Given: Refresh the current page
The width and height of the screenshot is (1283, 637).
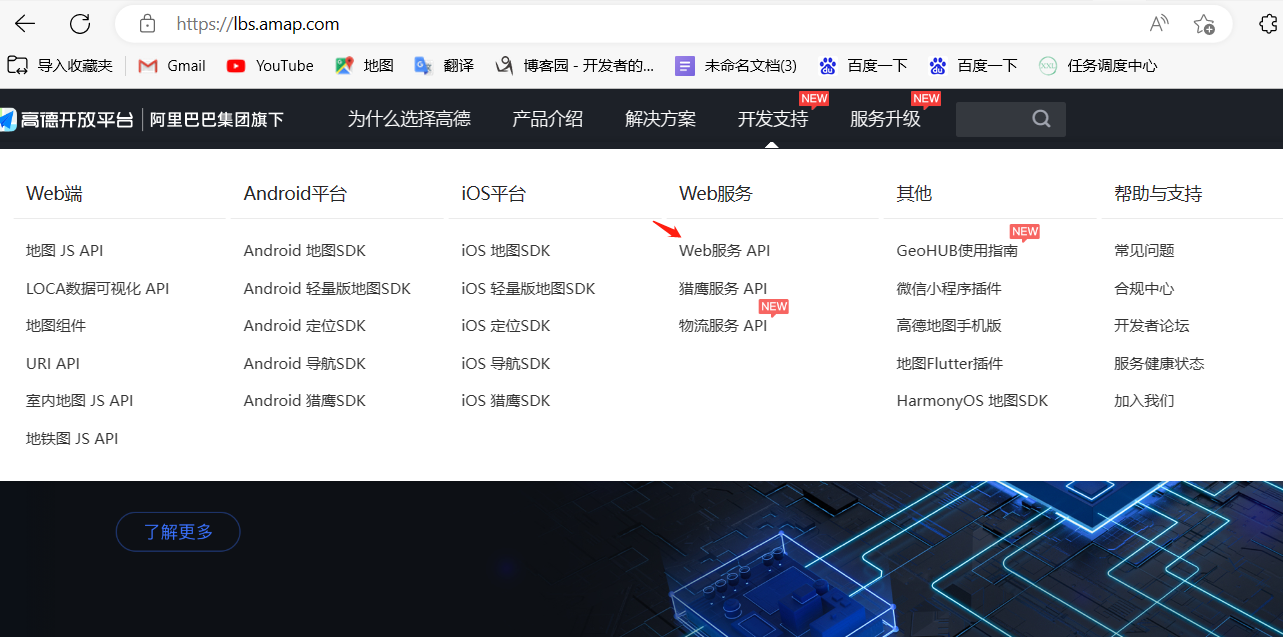Looking at the screenshot, I should 79,23.
